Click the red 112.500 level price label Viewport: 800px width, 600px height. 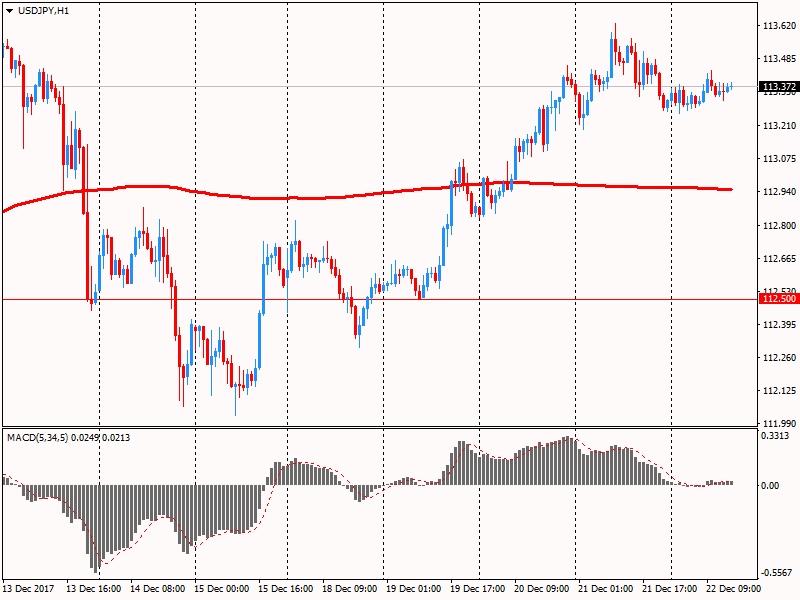point(779,299)
